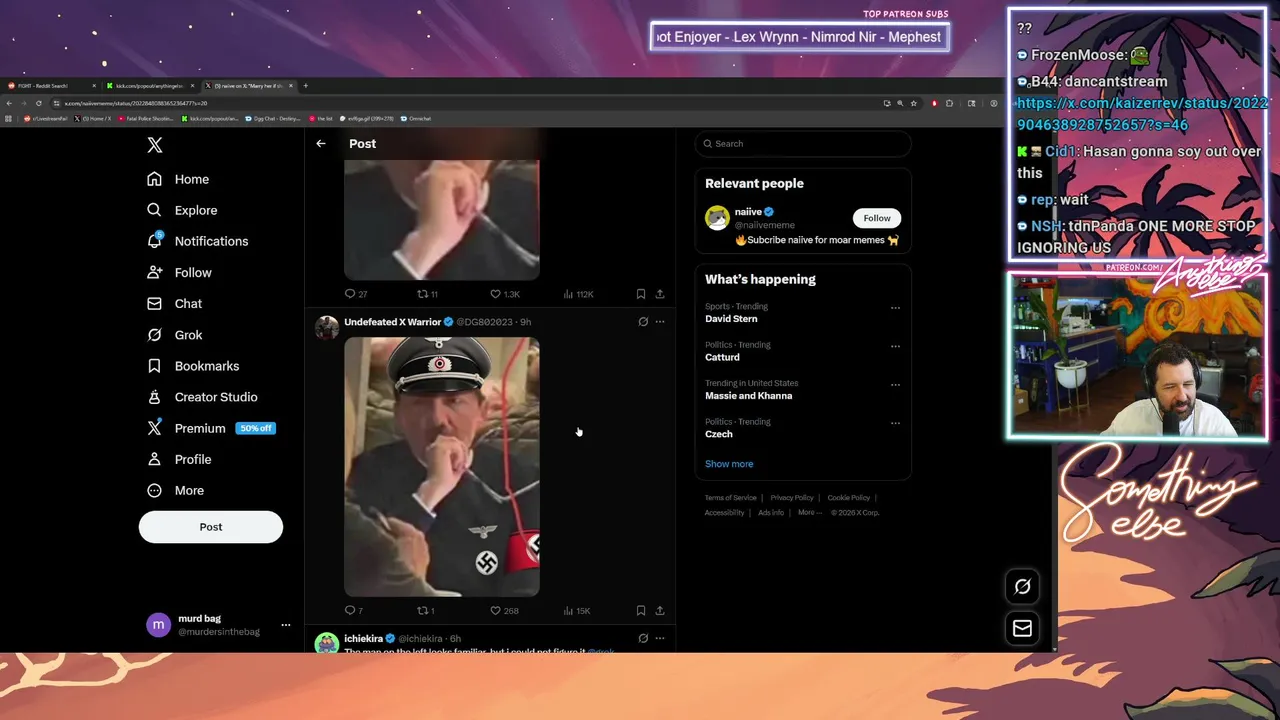
Task: Open more options on Undefeated X Warrior post
Action: (x=660, y=322)
